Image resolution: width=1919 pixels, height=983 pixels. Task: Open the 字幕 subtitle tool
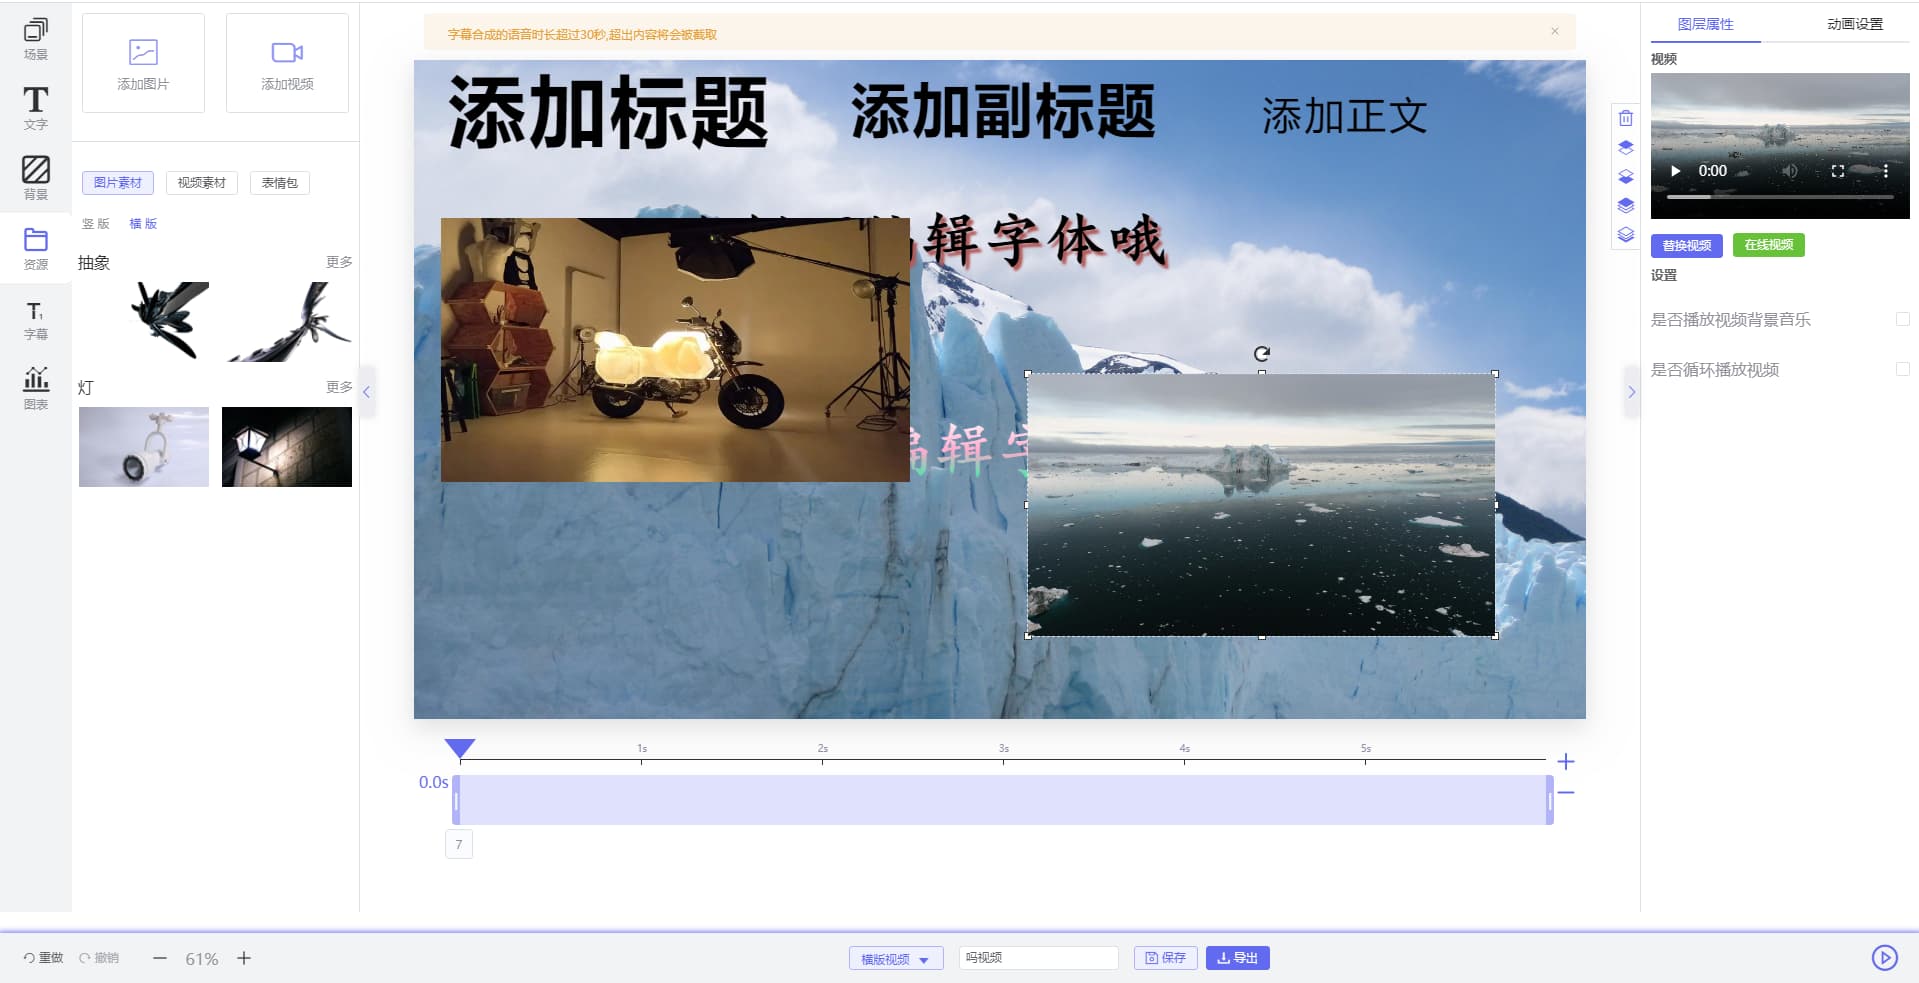tap(35, 320)
